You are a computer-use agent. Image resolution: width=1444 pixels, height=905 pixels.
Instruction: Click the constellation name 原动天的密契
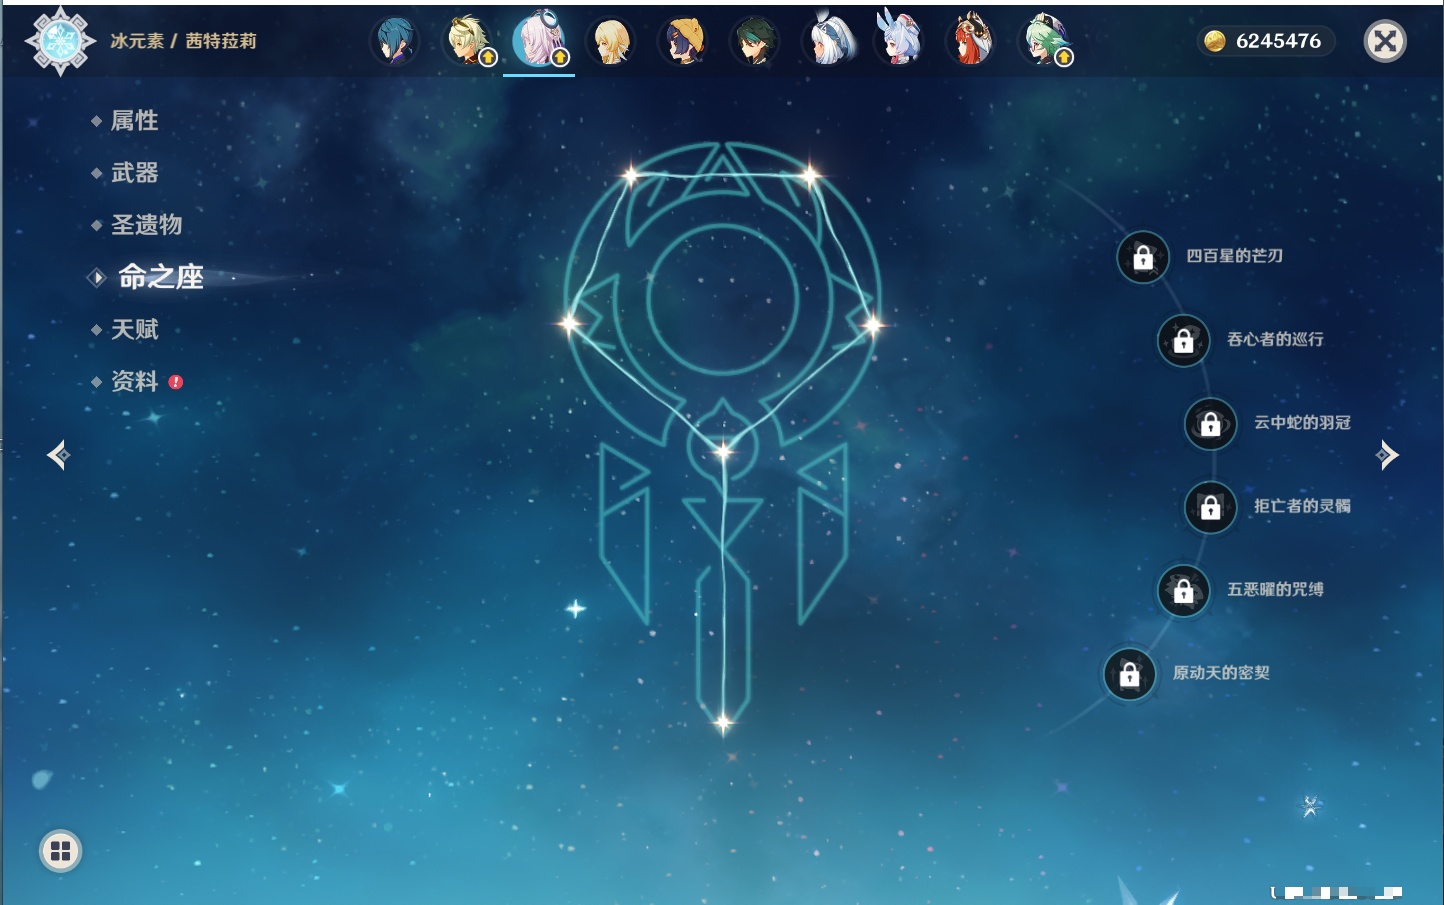coord(1222,673)
